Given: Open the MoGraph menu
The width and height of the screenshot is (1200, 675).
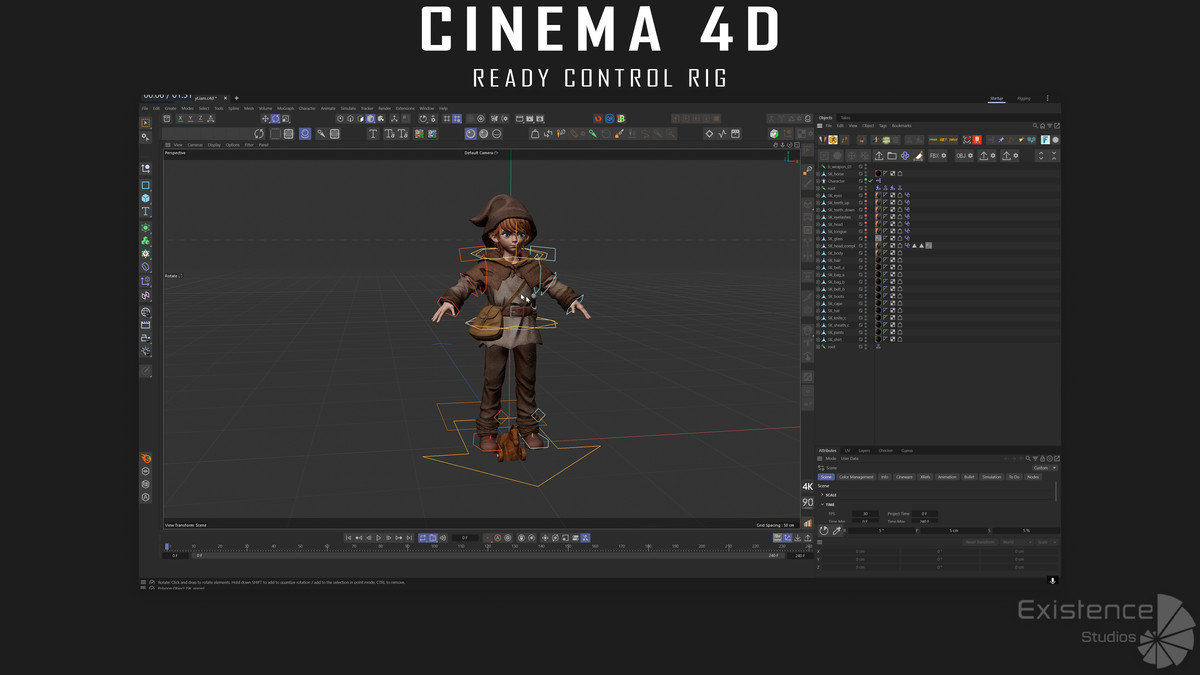Looking at the screenshot, I should pyautogui.click(x=285, y=108).
